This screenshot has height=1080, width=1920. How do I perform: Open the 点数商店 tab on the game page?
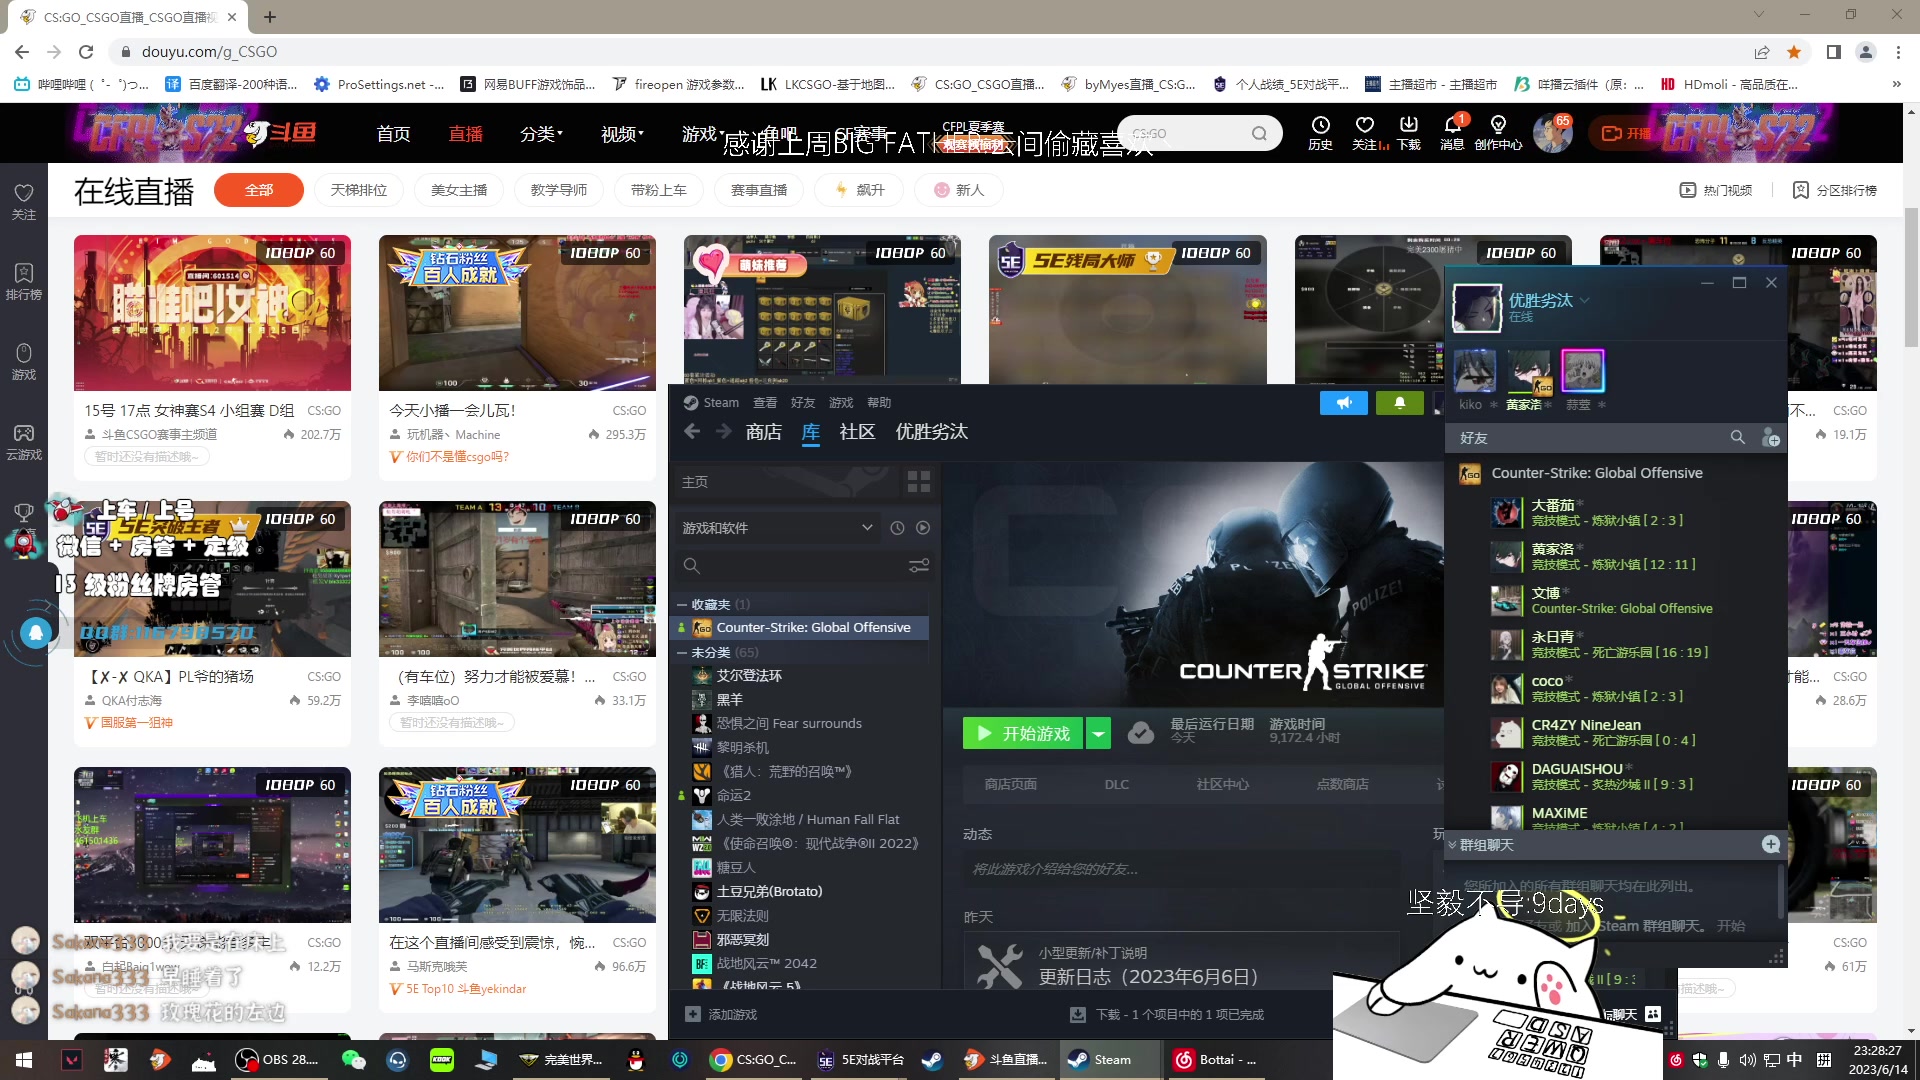[1342, 784]
